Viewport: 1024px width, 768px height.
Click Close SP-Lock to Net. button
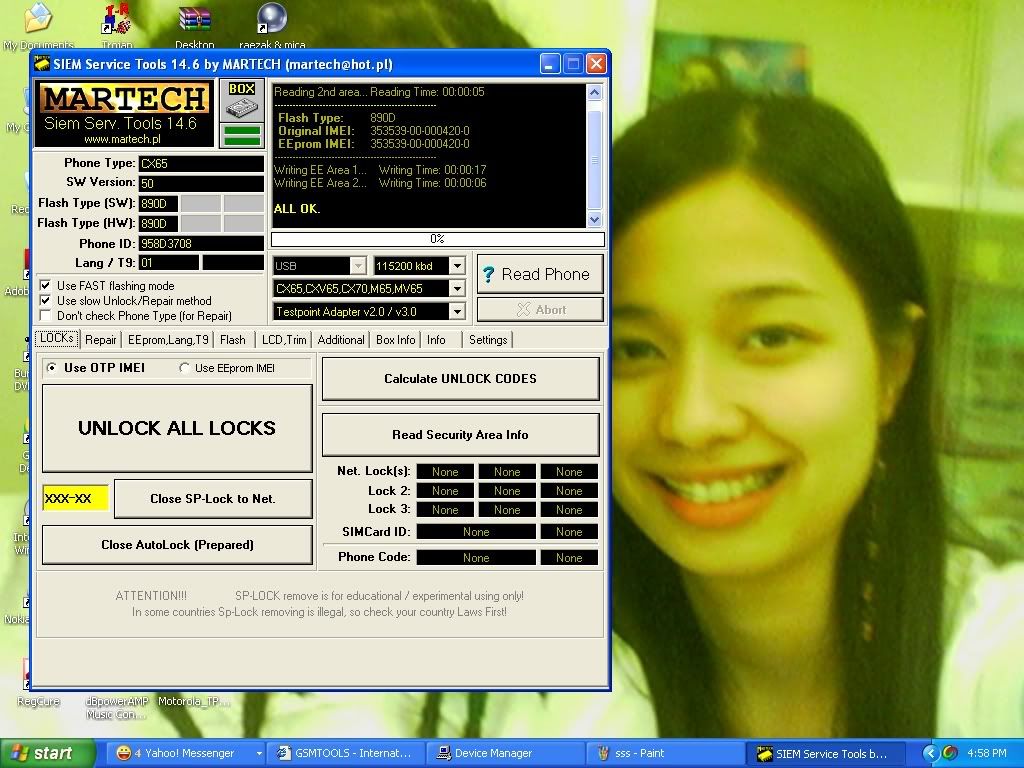213,498
